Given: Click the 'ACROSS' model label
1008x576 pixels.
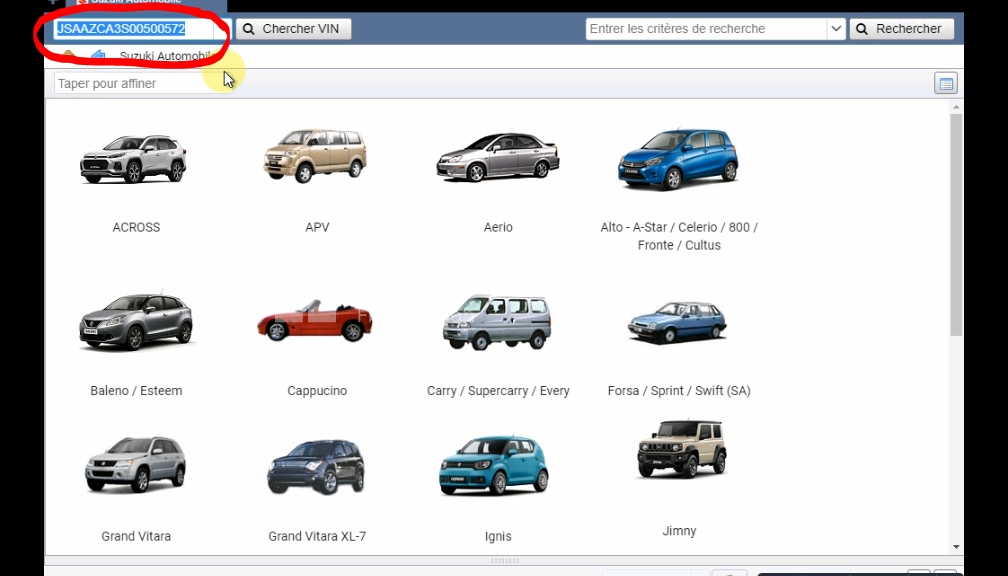Looking at the screenshot, I should click(x=136, y=228).
